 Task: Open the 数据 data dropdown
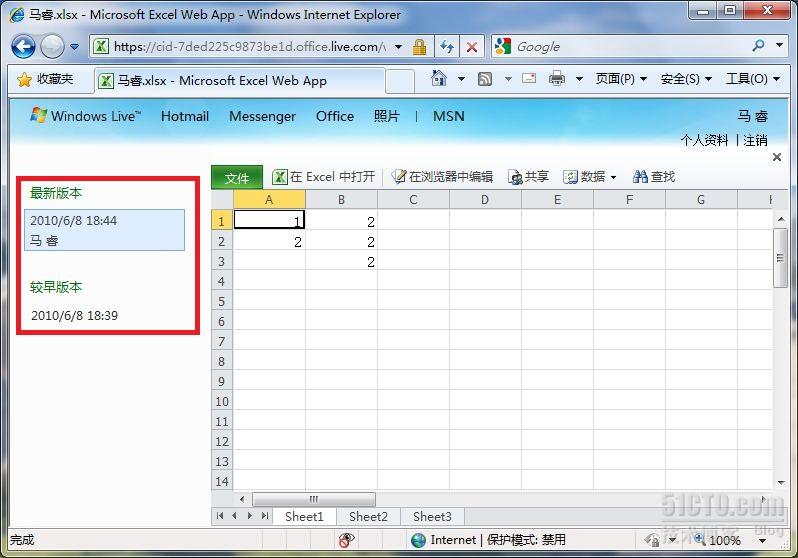[x=590, y=177]
